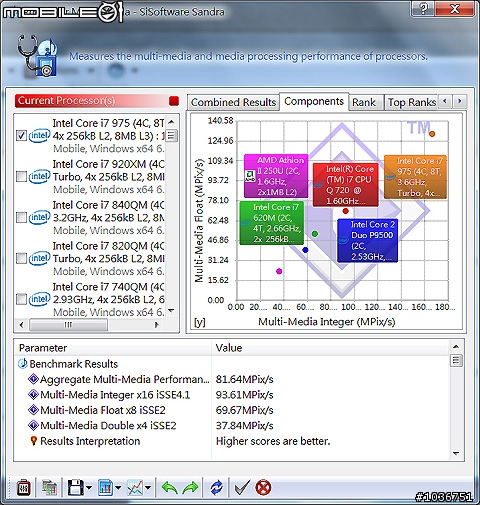This screenshot has width=480, height=505.
Task: Click the OK checkmark icon
Action: pos(242,488)
